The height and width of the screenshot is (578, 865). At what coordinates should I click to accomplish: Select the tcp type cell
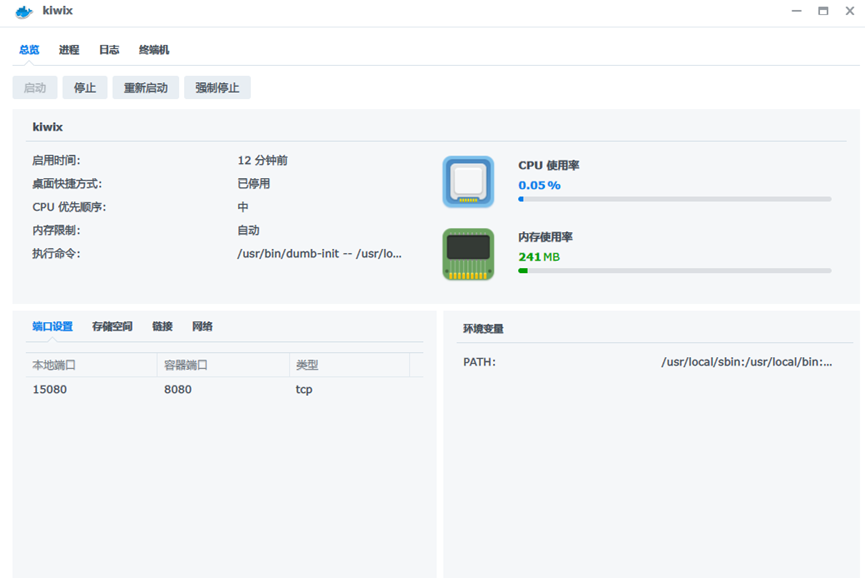304,389
